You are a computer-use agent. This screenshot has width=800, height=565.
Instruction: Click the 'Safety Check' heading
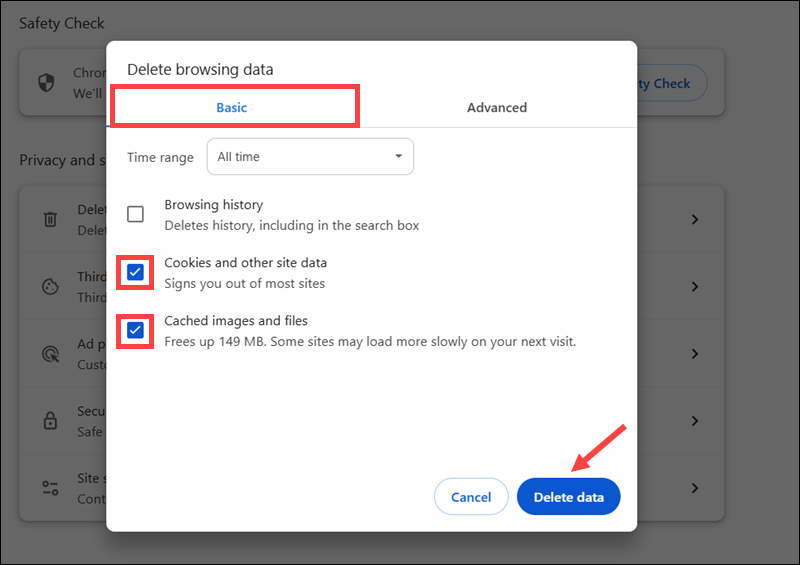[62, 23]
